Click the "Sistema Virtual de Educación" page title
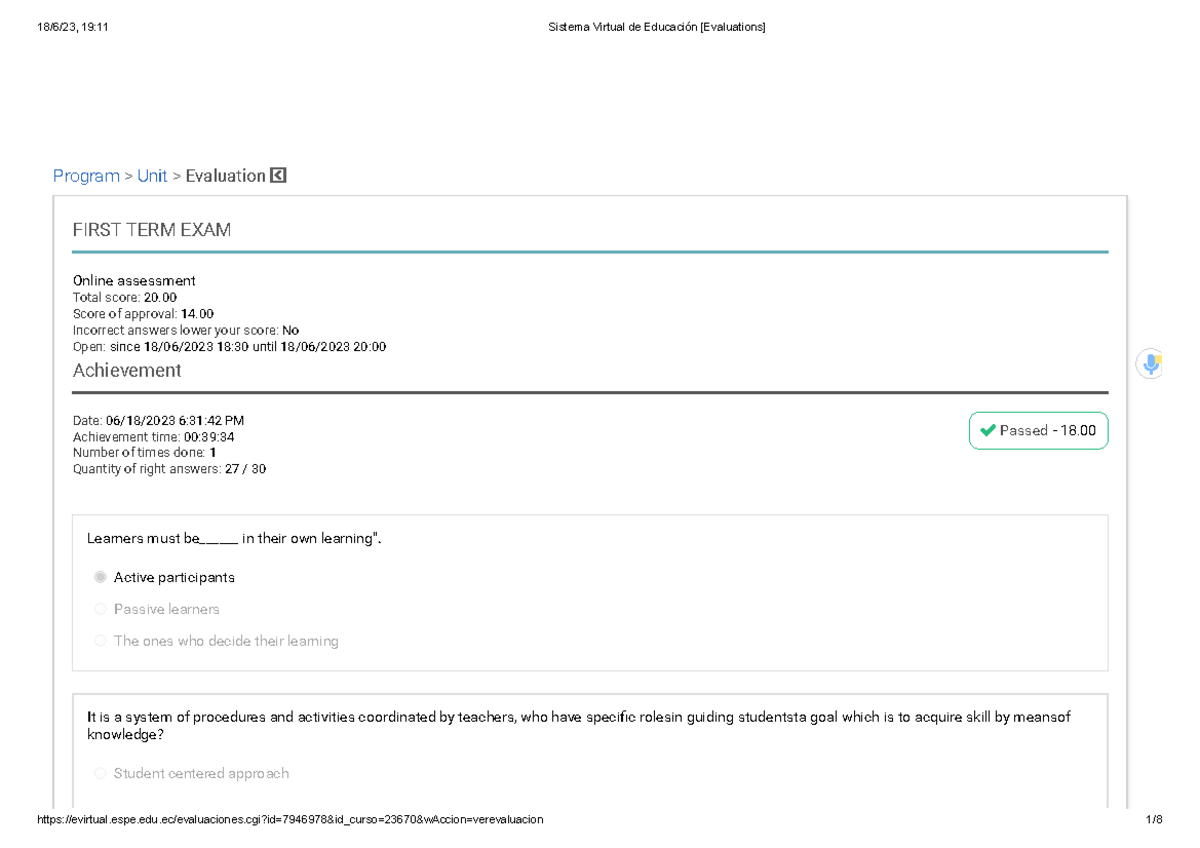The height and width of the screenshot is (848, 1200). tap(657, 28)
